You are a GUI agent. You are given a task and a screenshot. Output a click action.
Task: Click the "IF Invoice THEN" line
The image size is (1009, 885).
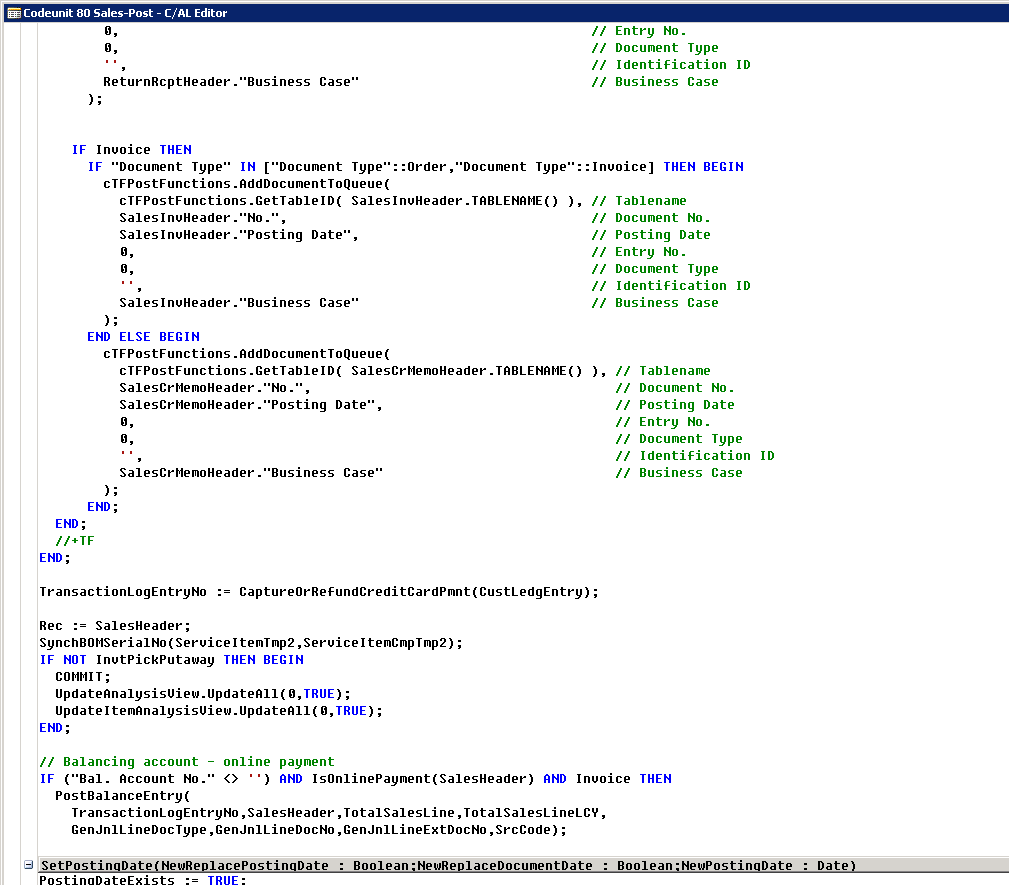click(131, 150)
